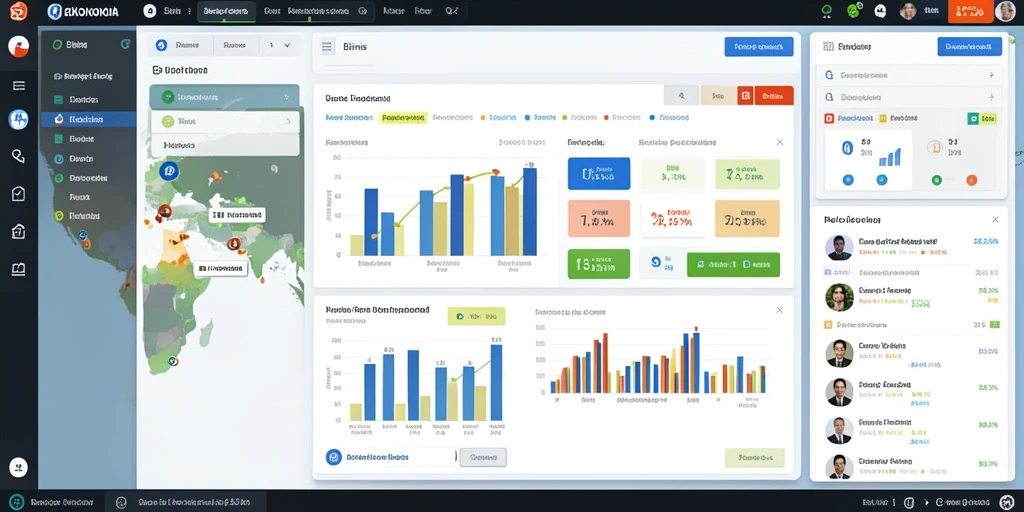Image resolution: width=1024 pixels, height=512 pixels.
Task: Click the red circular icon in the right mini card
Action: [935, 148]
